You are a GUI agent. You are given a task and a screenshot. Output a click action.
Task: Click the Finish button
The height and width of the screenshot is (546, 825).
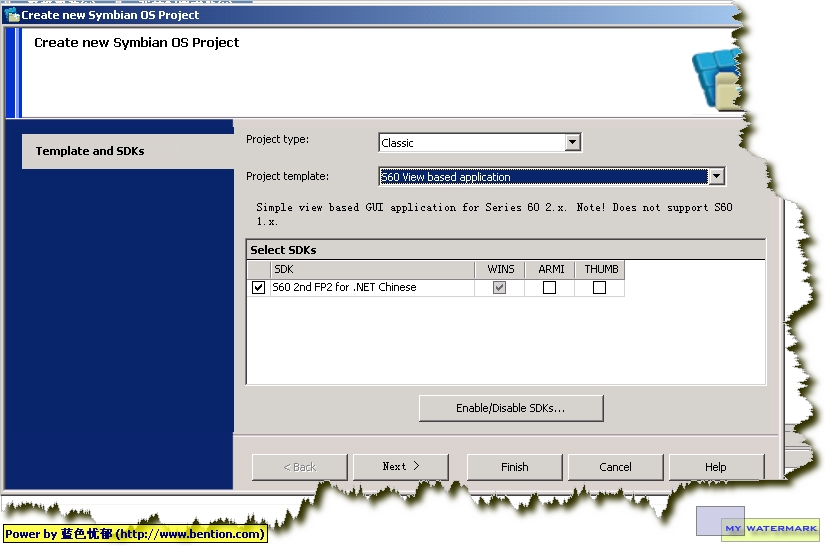tap(515, 467)
